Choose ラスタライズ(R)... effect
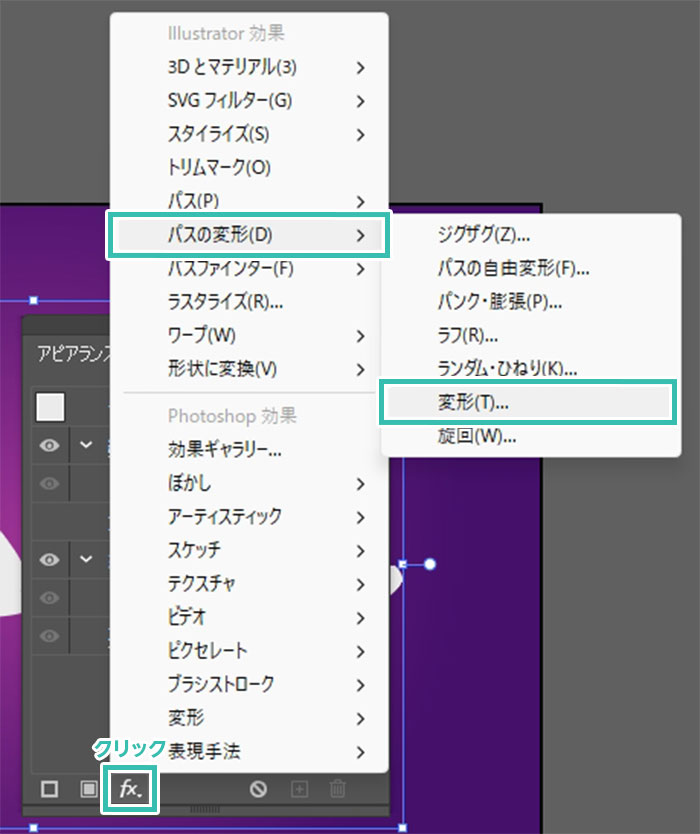Image resolution: width=700 pixels, height=834 pixels. pos(249,302)
